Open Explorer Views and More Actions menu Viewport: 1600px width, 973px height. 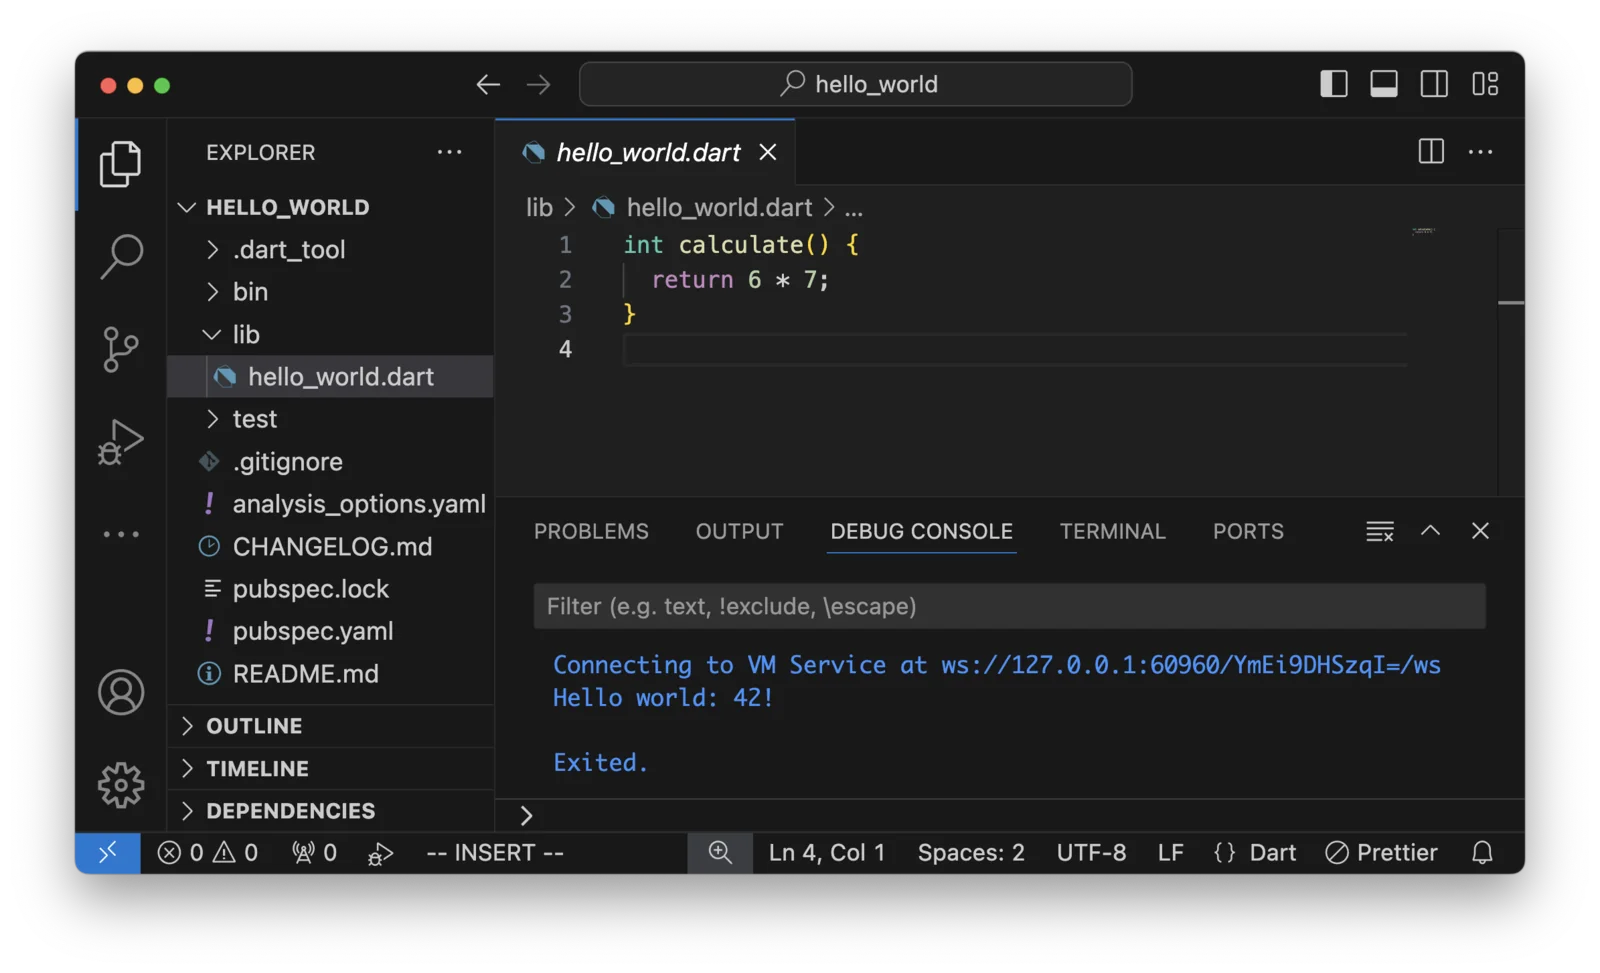click(x=450, y=152)
